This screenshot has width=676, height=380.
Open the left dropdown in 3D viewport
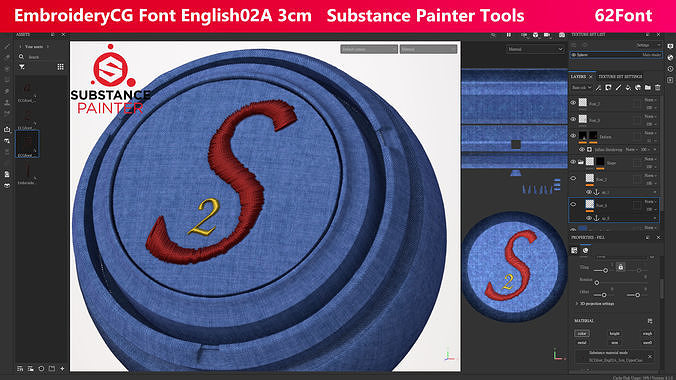(369, 49)
